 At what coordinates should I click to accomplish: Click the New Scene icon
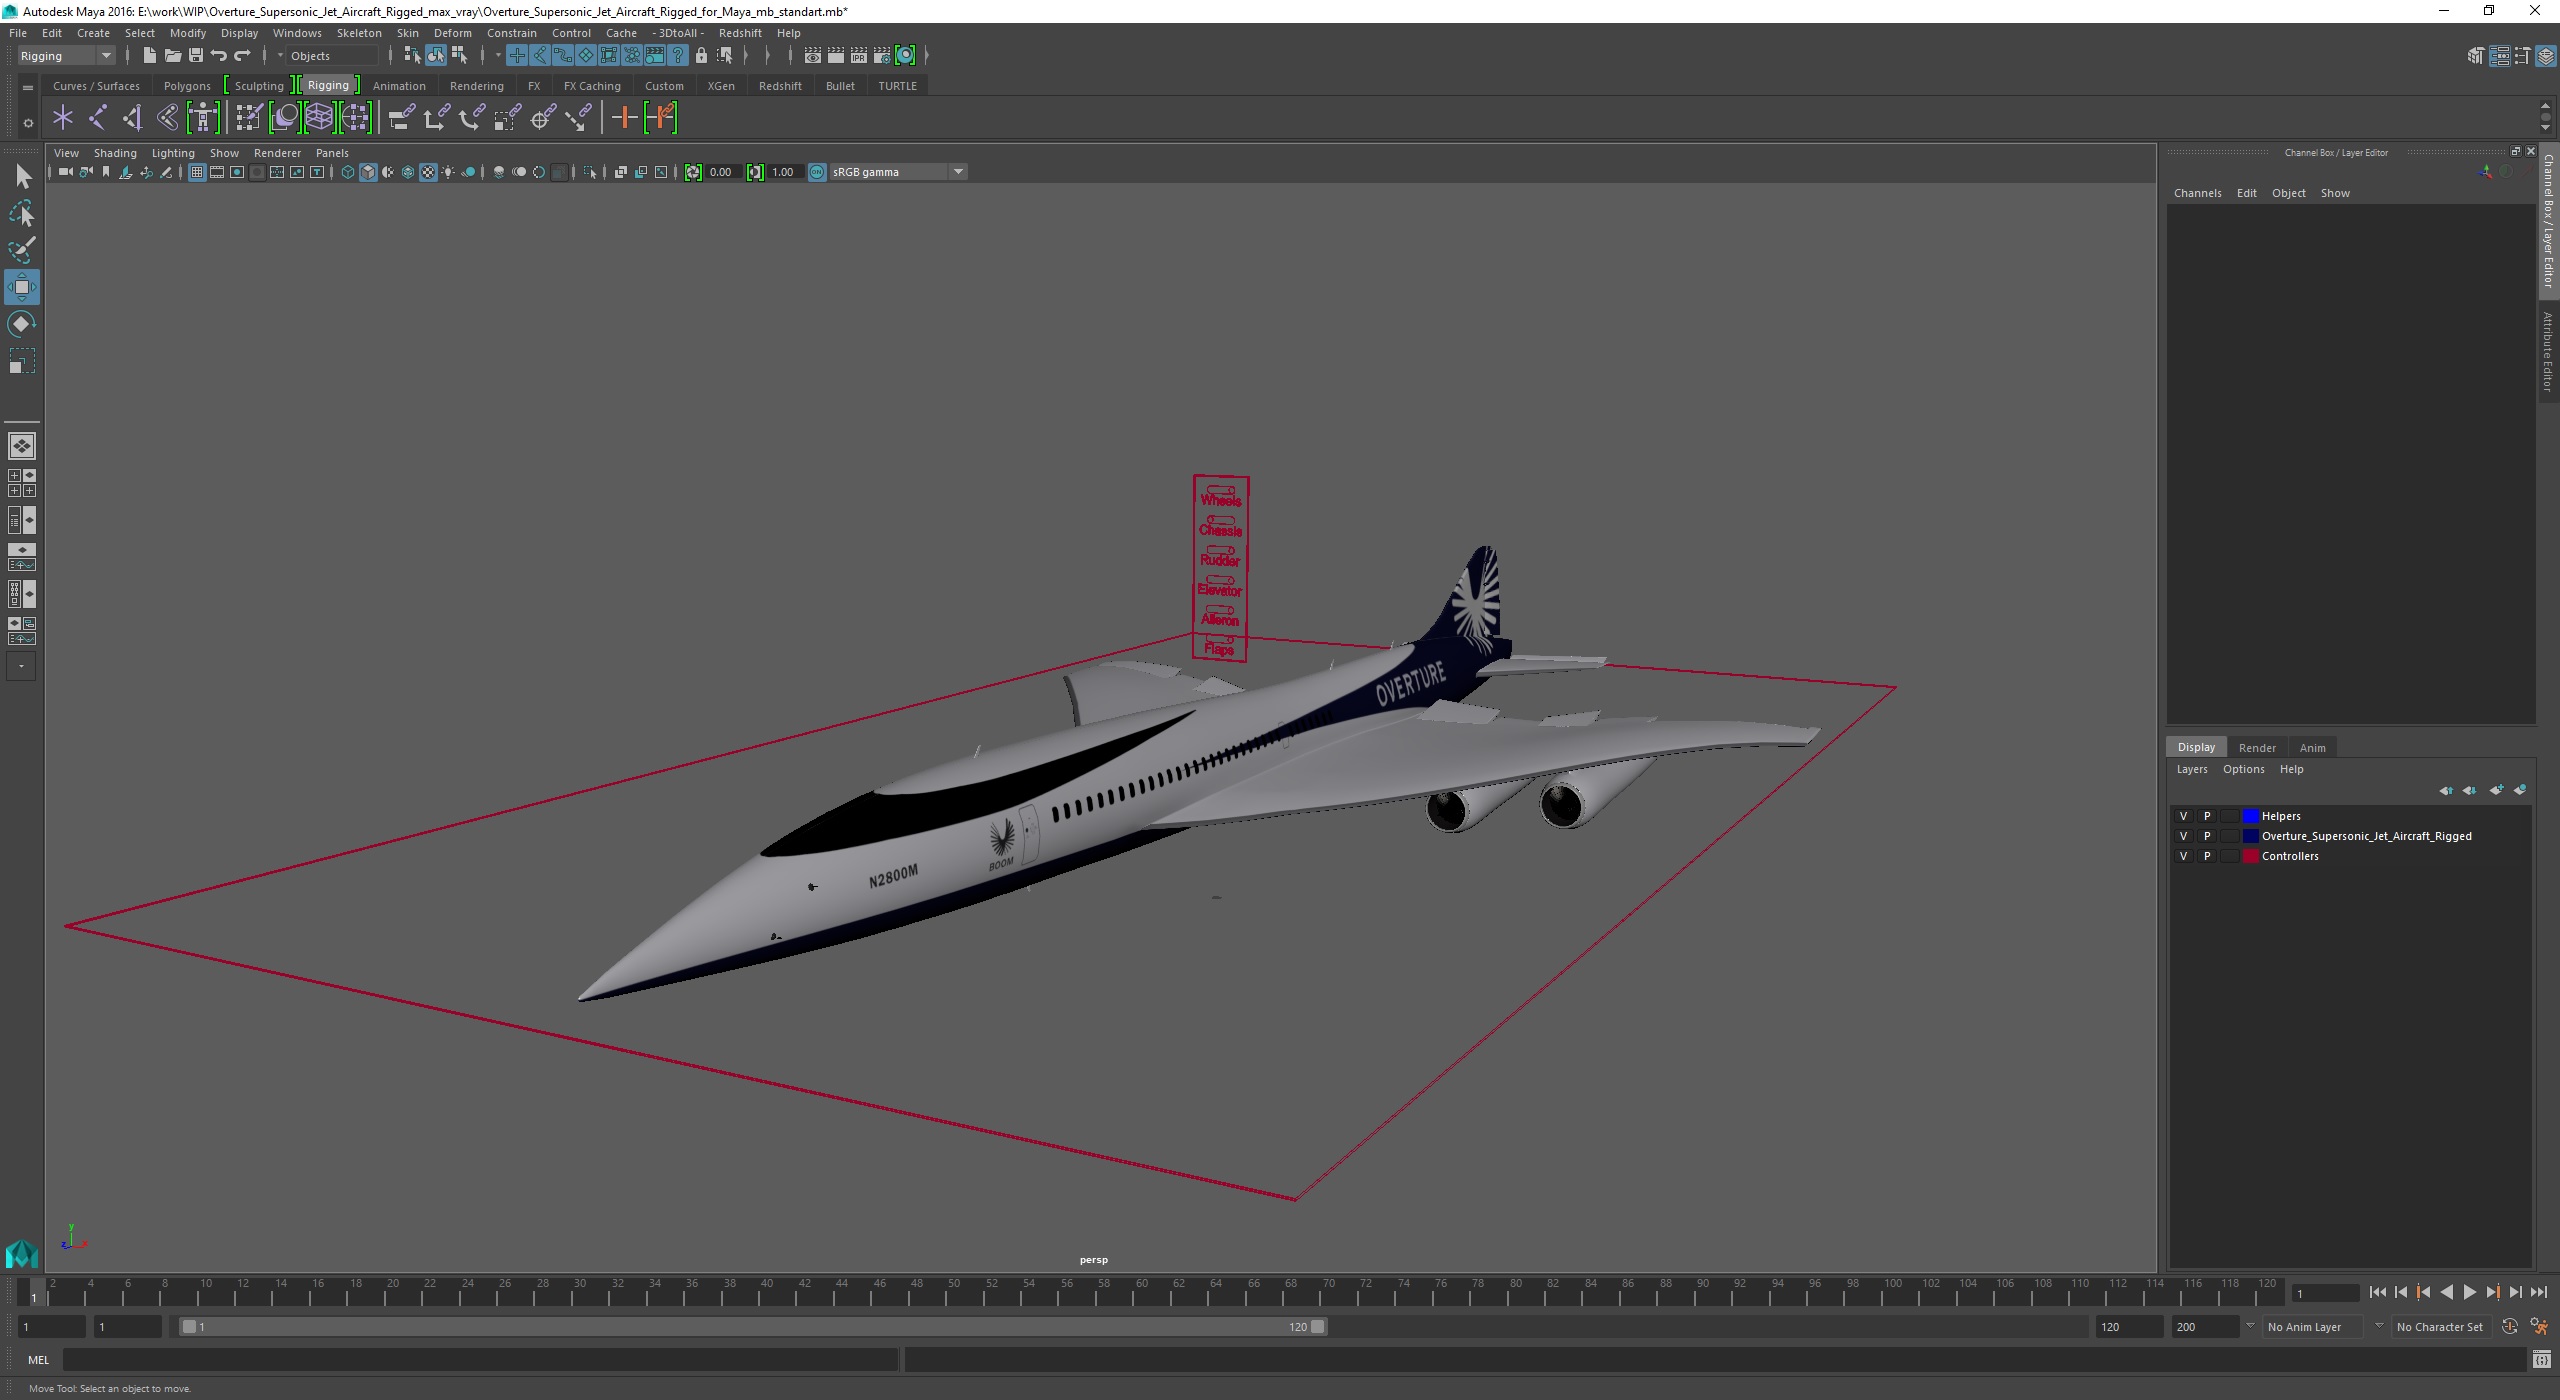pyautogui.click(x=149, y=56)
